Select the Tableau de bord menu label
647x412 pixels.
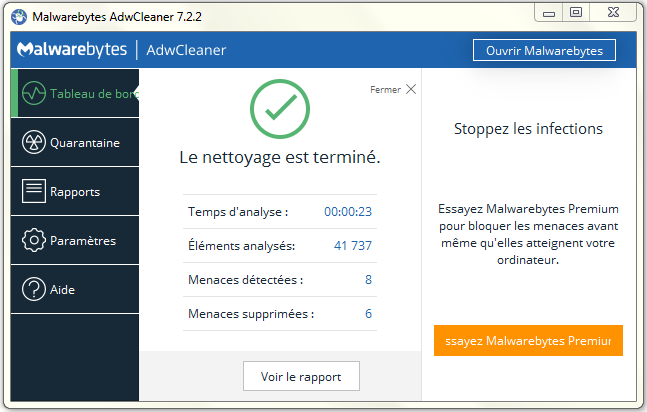pos(94,94)
